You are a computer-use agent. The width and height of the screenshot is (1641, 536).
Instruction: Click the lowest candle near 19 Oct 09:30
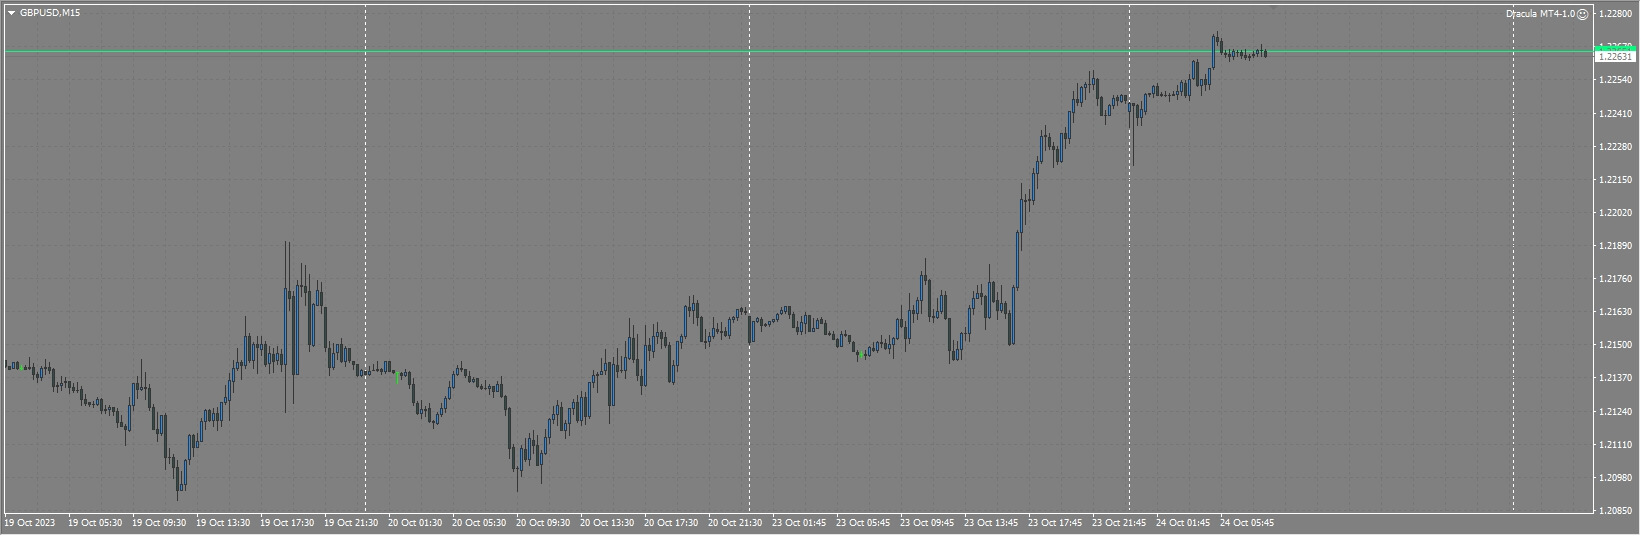coord(179,478)
